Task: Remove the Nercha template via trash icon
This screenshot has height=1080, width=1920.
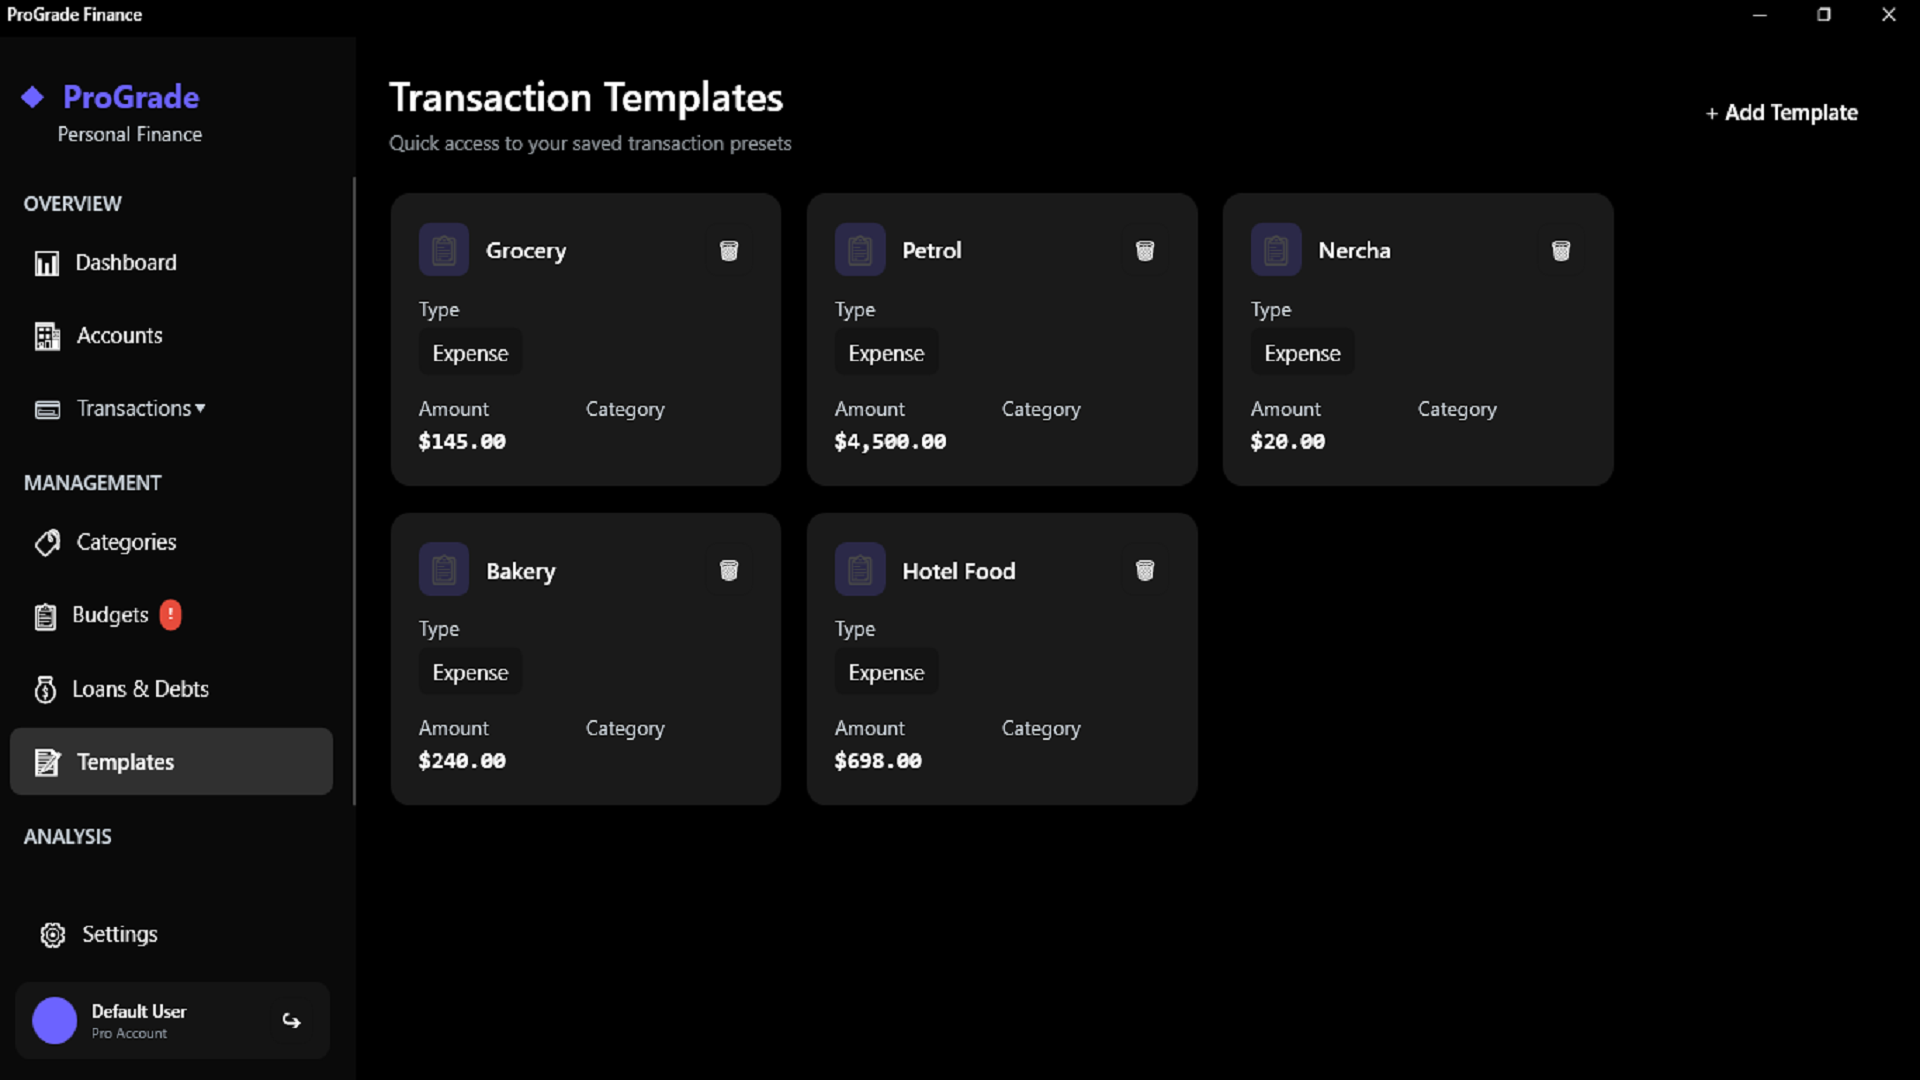Action: (1561, 250)
